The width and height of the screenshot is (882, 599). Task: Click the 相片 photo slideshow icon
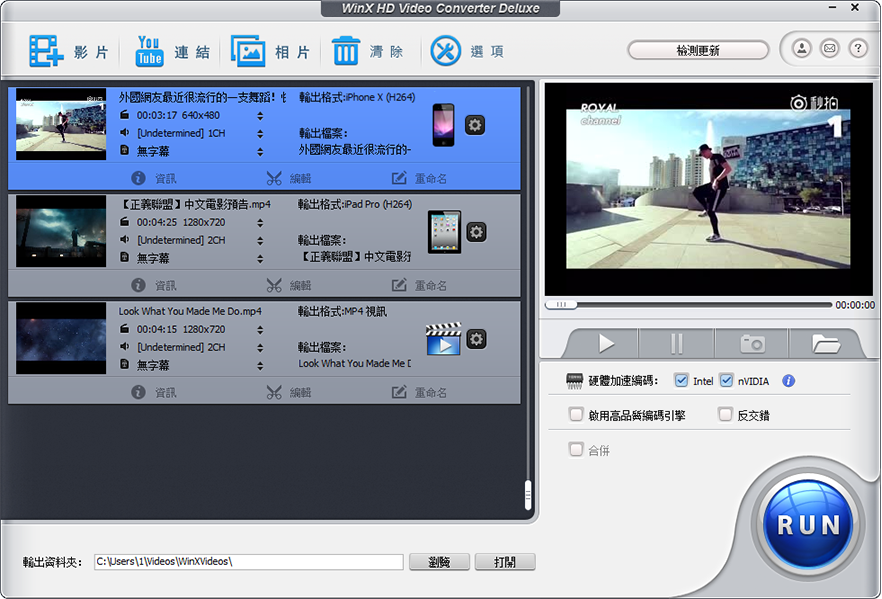[248, 51]
